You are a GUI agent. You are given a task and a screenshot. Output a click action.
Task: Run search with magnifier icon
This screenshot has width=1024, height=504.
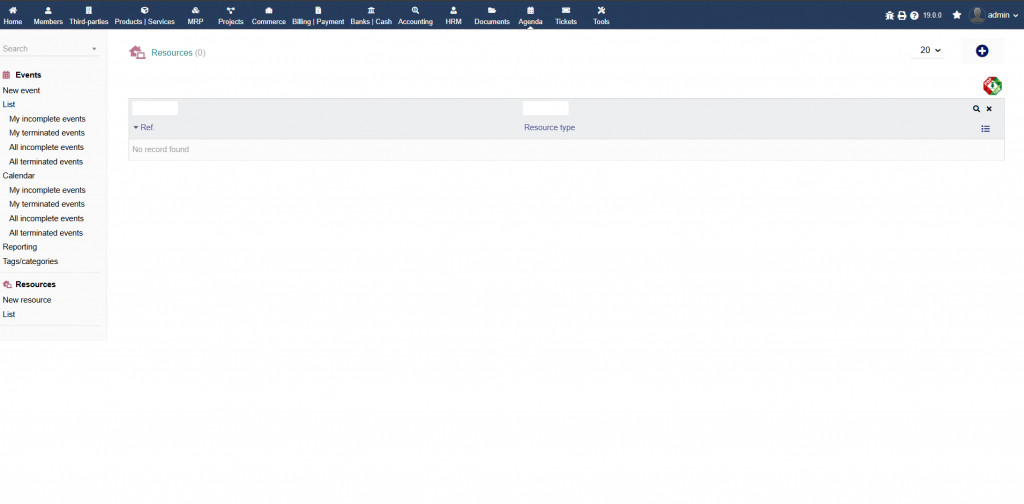[976, 109]
